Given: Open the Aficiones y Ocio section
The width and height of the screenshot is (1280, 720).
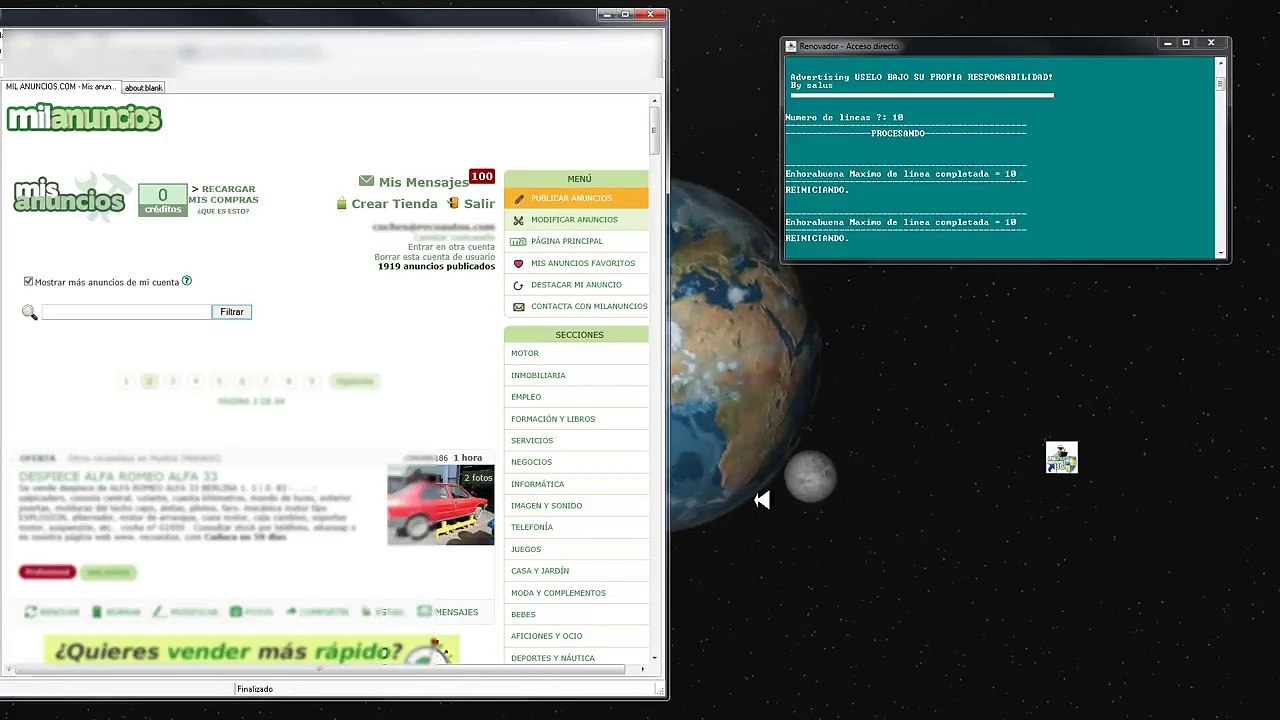Looking at the screenshot, I should tap(576, 636).
